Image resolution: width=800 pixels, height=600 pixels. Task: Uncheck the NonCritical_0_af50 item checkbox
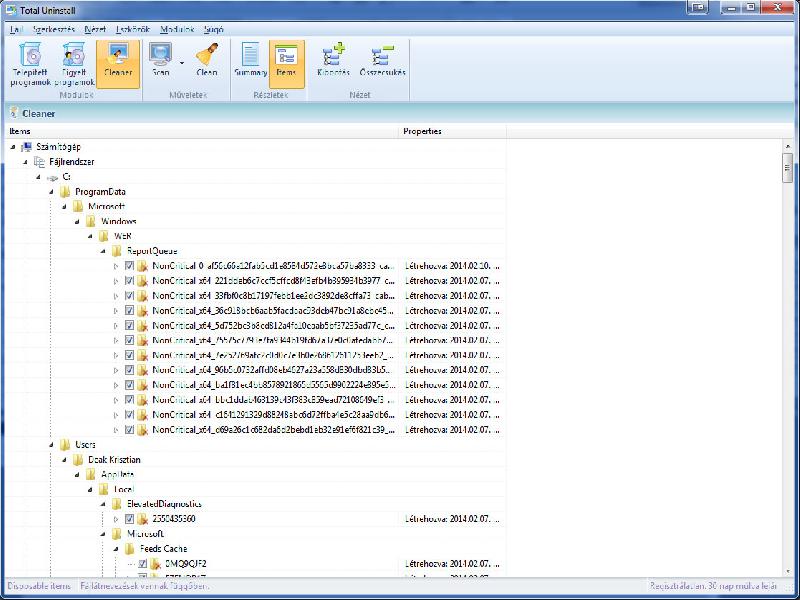(x=130, y=266)
